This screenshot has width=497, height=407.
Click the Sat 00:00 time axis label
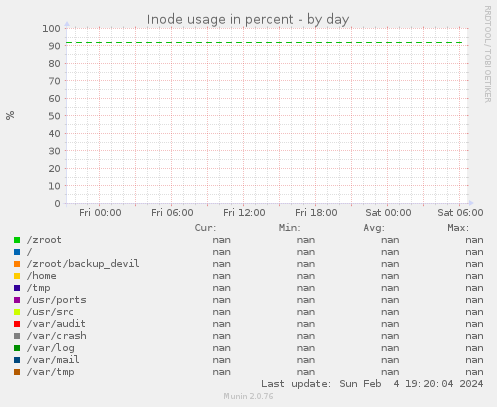click(x=388, y=213)
